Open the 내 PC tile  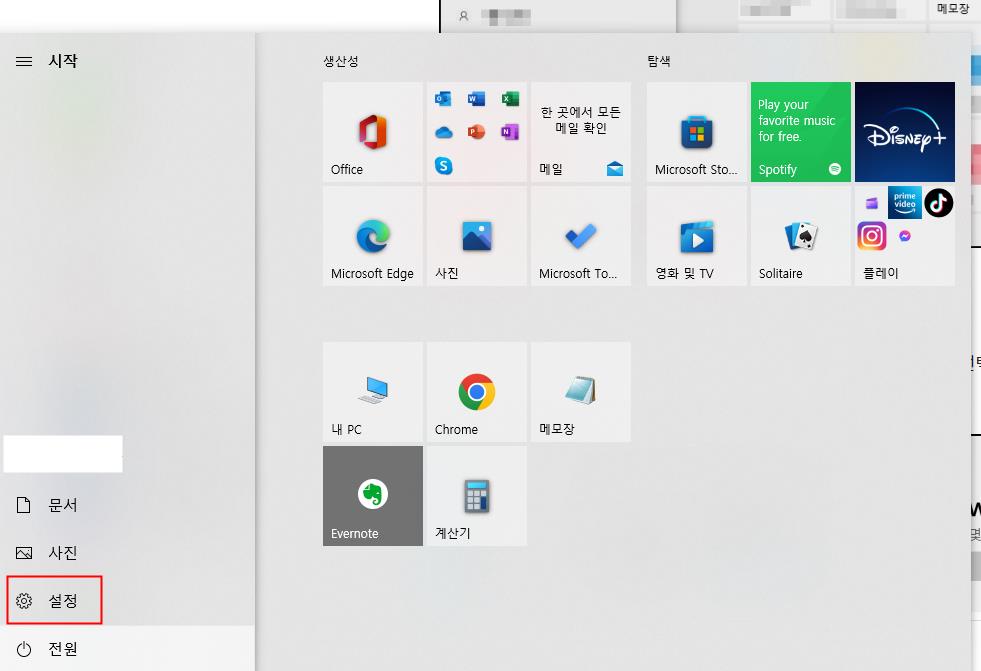coord(373,392)
